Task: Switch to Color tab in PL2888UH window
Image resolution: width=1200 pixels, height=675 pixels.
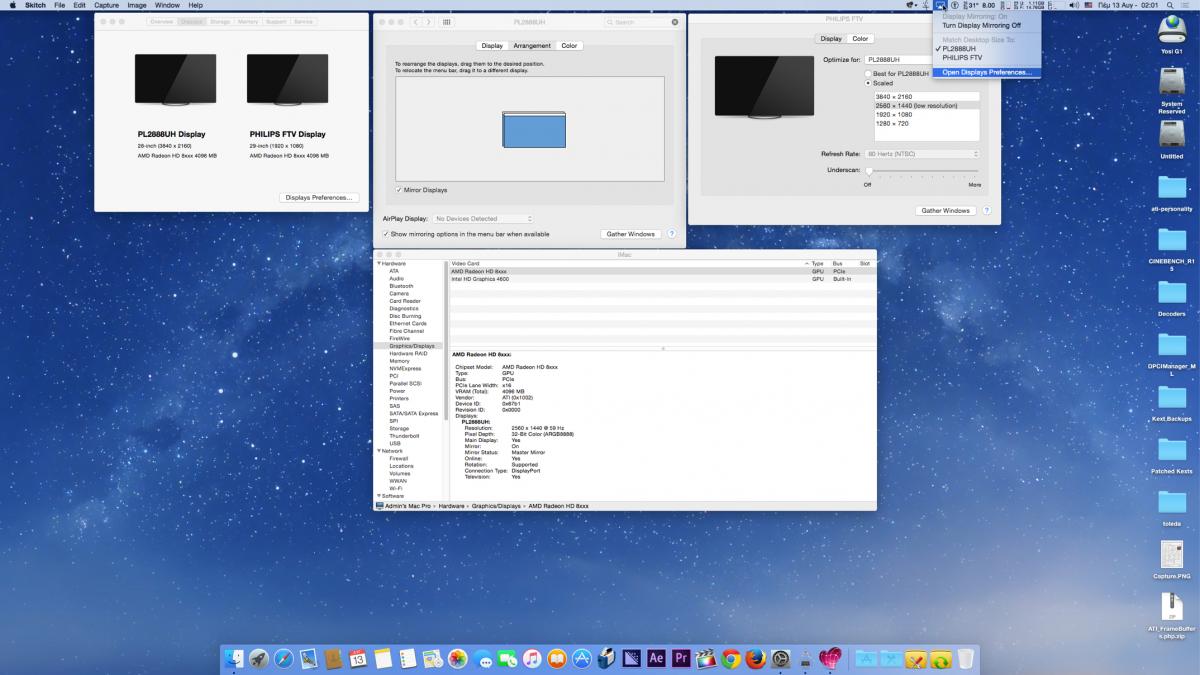Action: coord(569,46)
